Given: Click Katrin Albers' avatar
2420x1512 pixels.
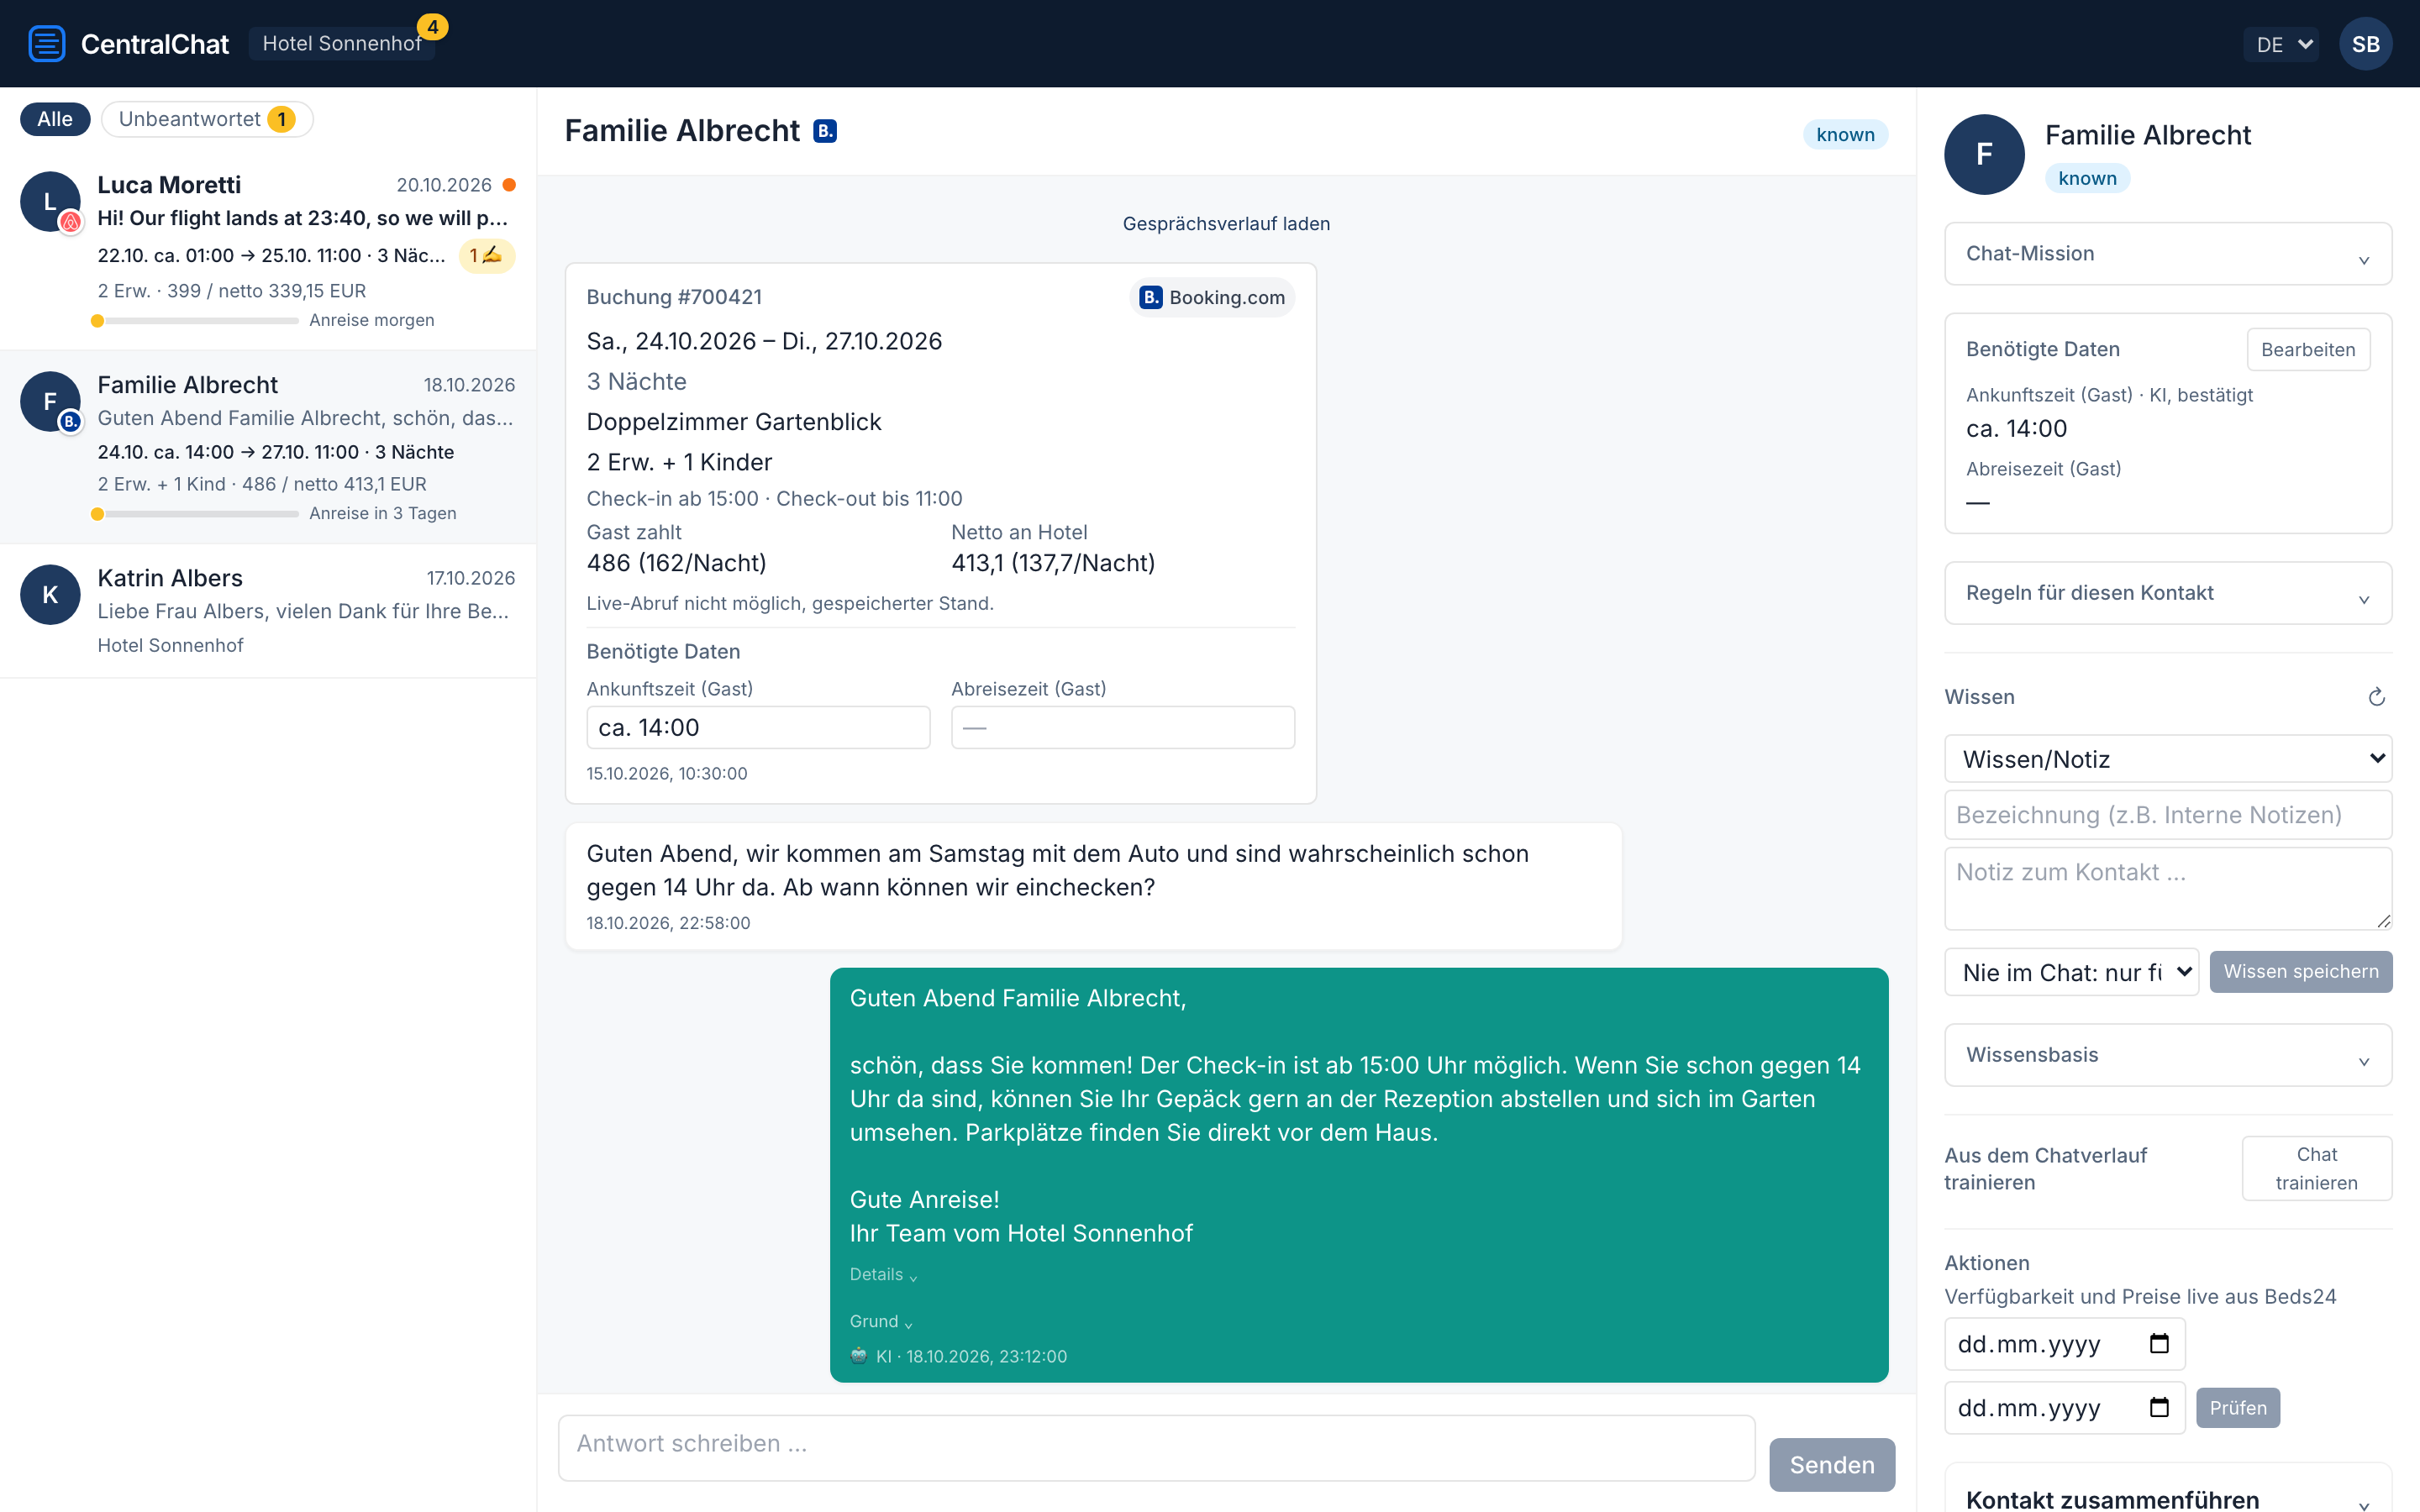Looking at the screenshot, I should coord(50,595).
